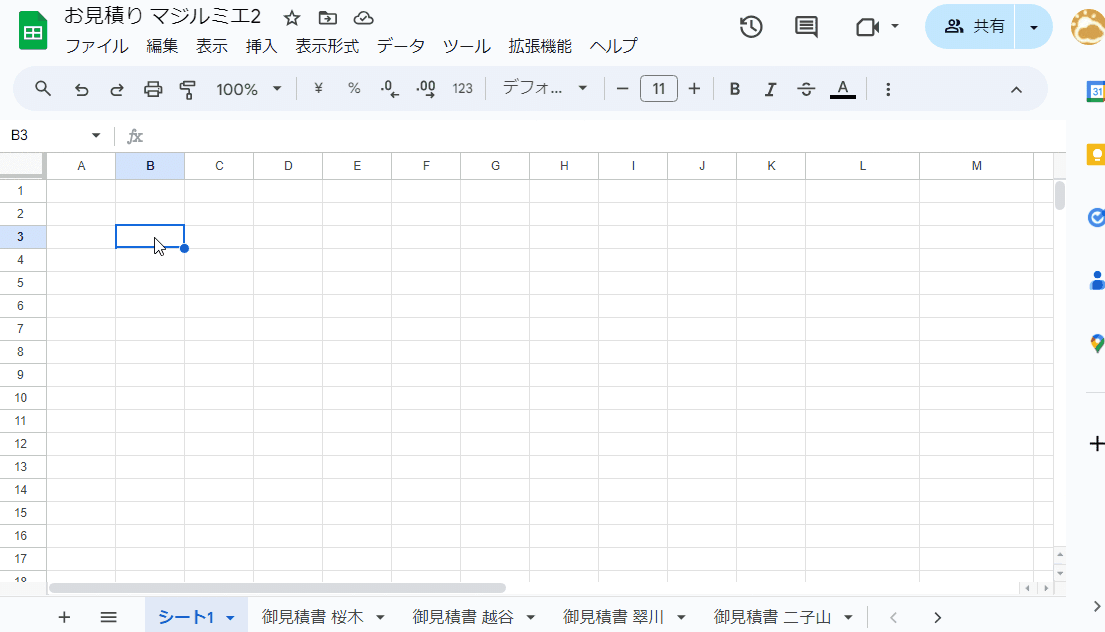Image resolution: width=1105 pixels, height=632 pixels.
Task: Switch to the 御見積書 翠川 sheet tab
Action: pos(613,617)
